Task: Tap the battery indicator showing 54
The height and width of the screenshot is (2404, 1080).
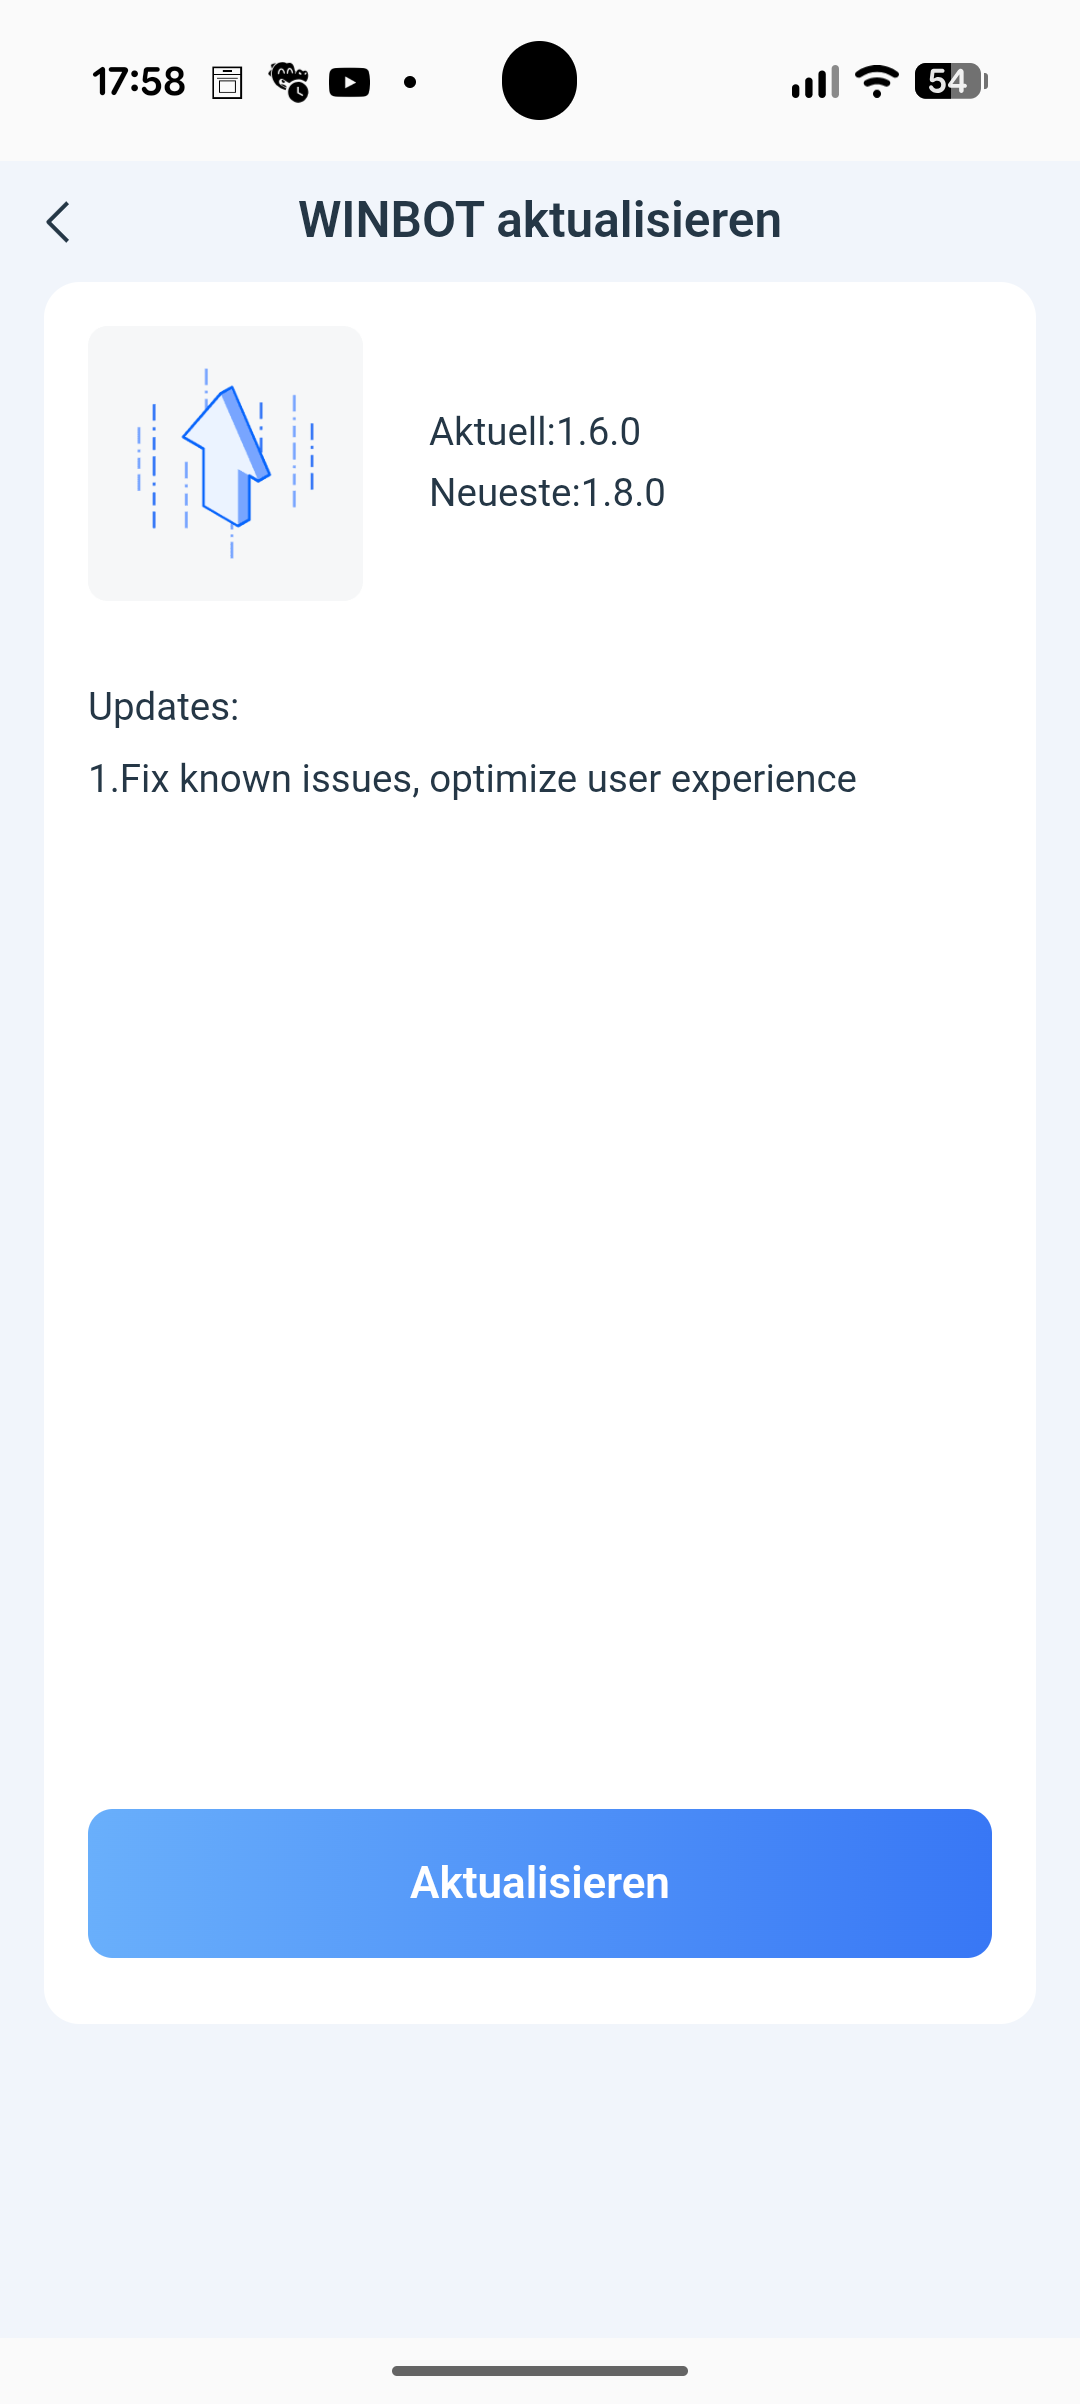Action: click(951, 81)
